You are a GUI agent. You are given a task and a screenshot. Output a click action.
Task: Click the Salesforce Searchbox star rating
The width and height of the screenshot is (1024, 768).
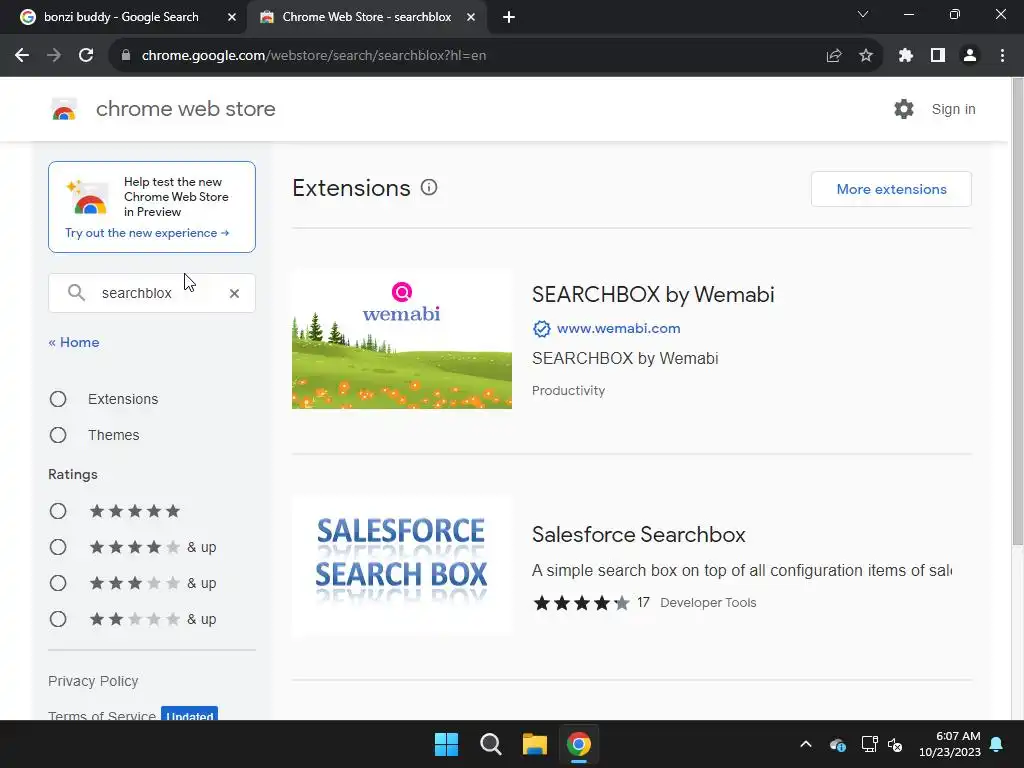[x=581, y=602]
